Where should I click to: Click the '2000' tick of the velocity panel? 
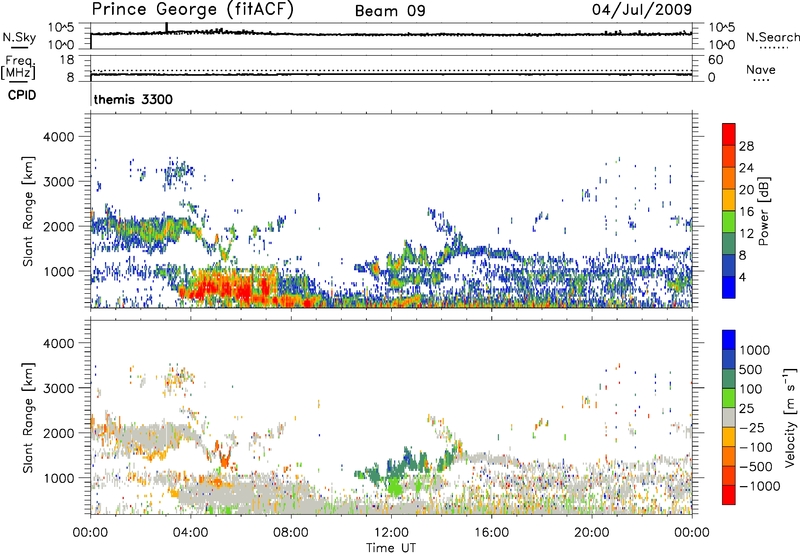point(58,433)
